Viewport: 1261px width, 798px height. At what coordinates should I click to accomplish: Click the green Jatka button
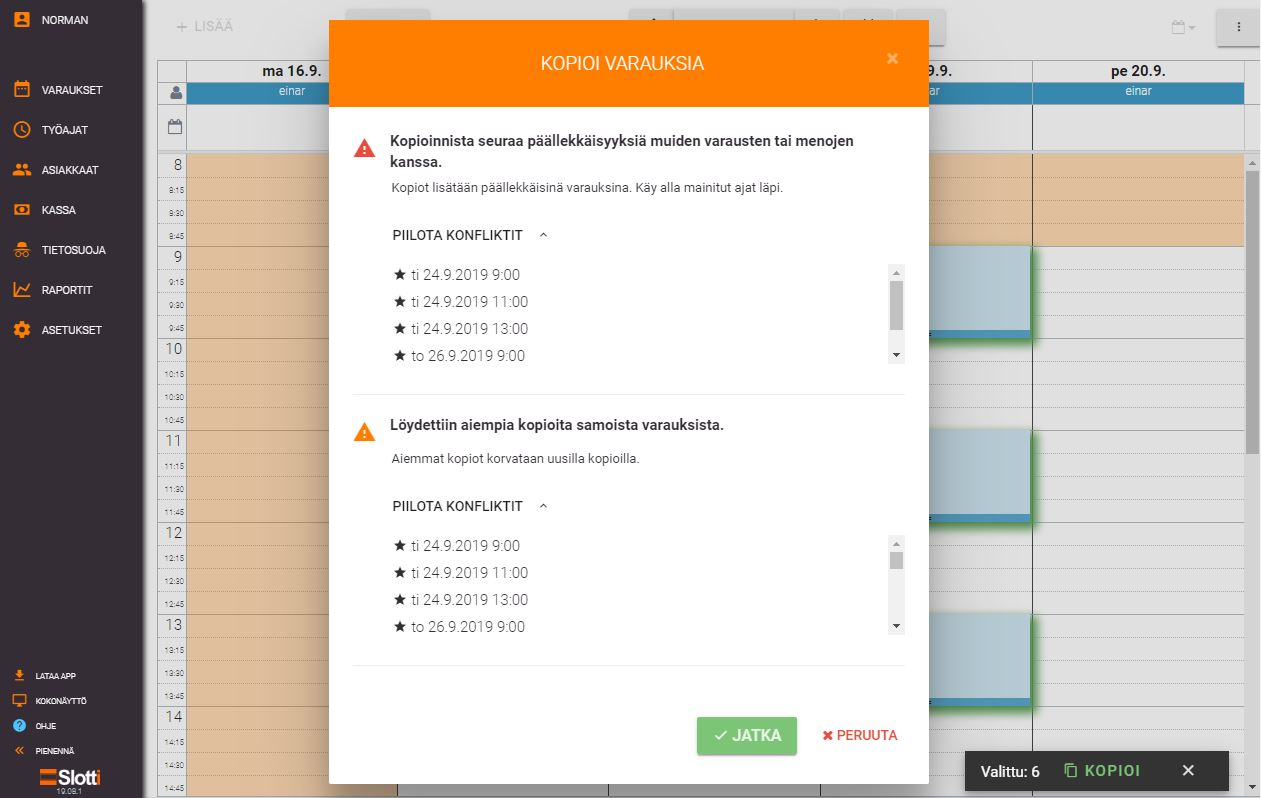coord(747,735)
